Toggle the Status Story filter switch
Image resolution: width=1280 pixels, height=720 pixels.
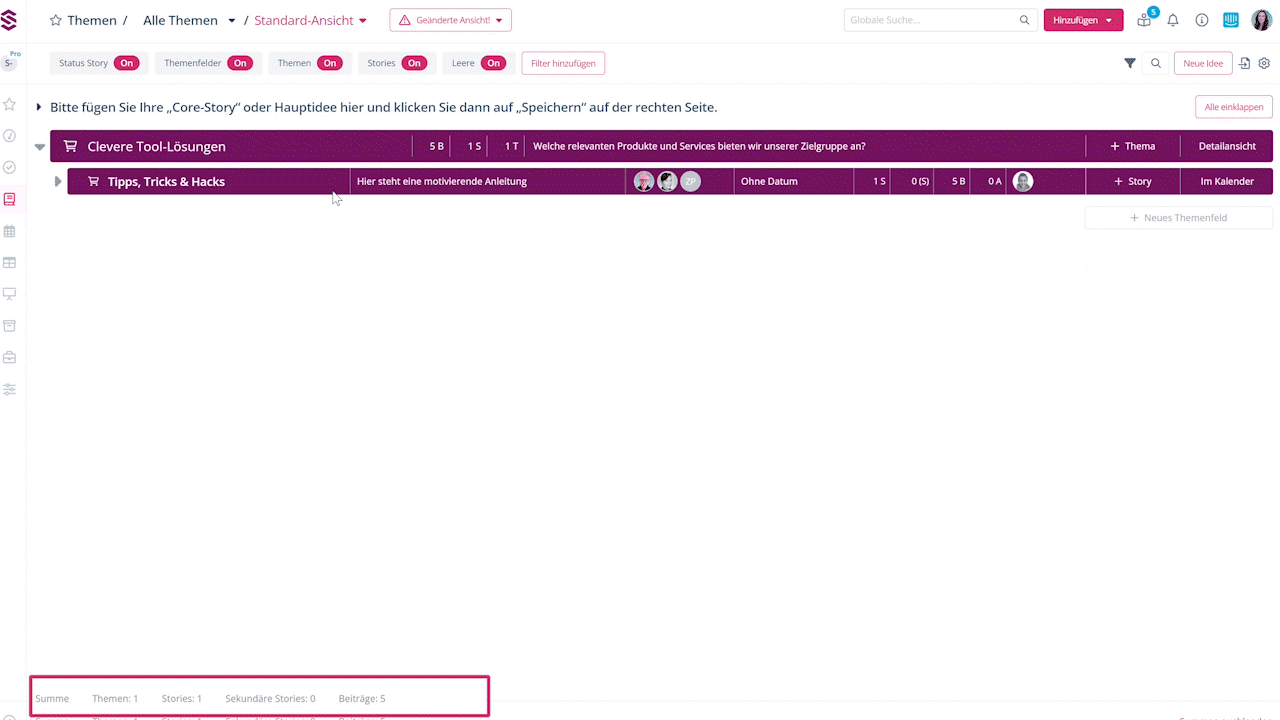[126, 63]
